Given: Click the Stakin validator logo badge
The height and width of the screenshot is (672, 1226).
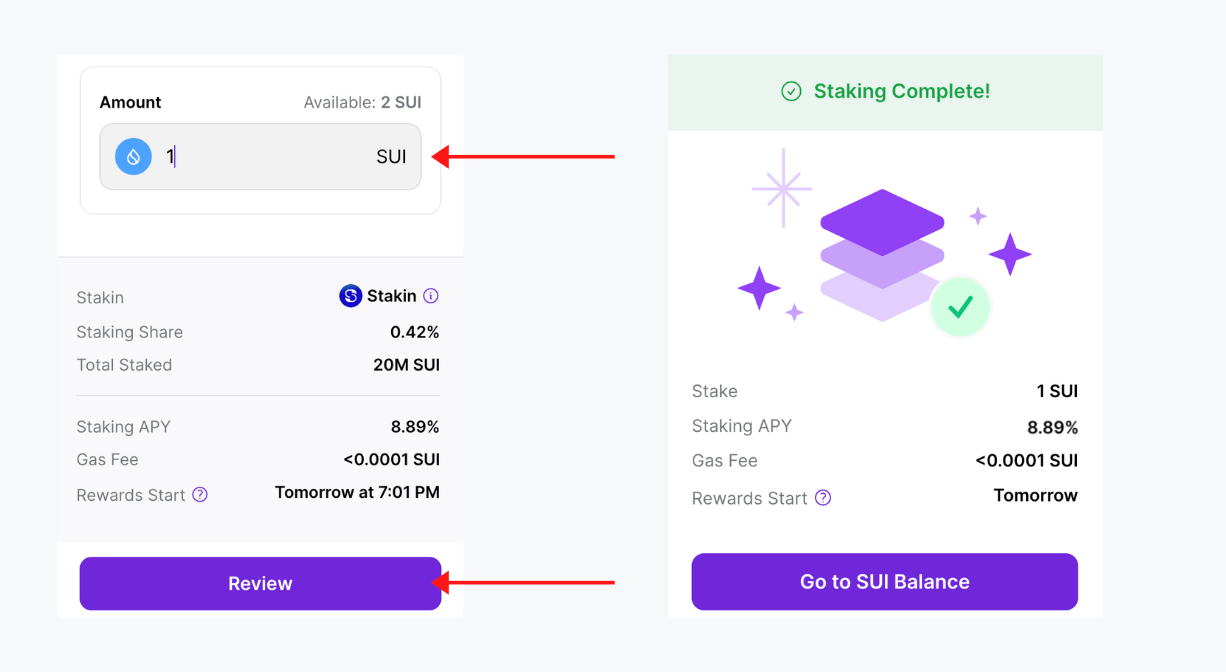Looking at the screenshot, I should [x=349, y=295].
